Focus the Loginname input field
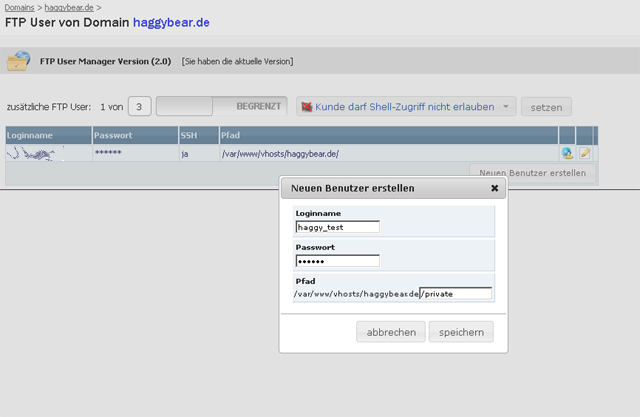The width and height of the screenshot is (640, 417). click(x=337, y=227)
